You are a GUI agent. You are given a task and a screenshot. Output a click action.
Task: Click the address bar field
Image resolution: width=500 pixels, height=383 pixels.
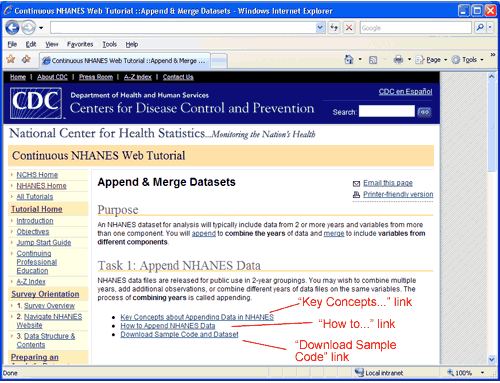(183, 28)
